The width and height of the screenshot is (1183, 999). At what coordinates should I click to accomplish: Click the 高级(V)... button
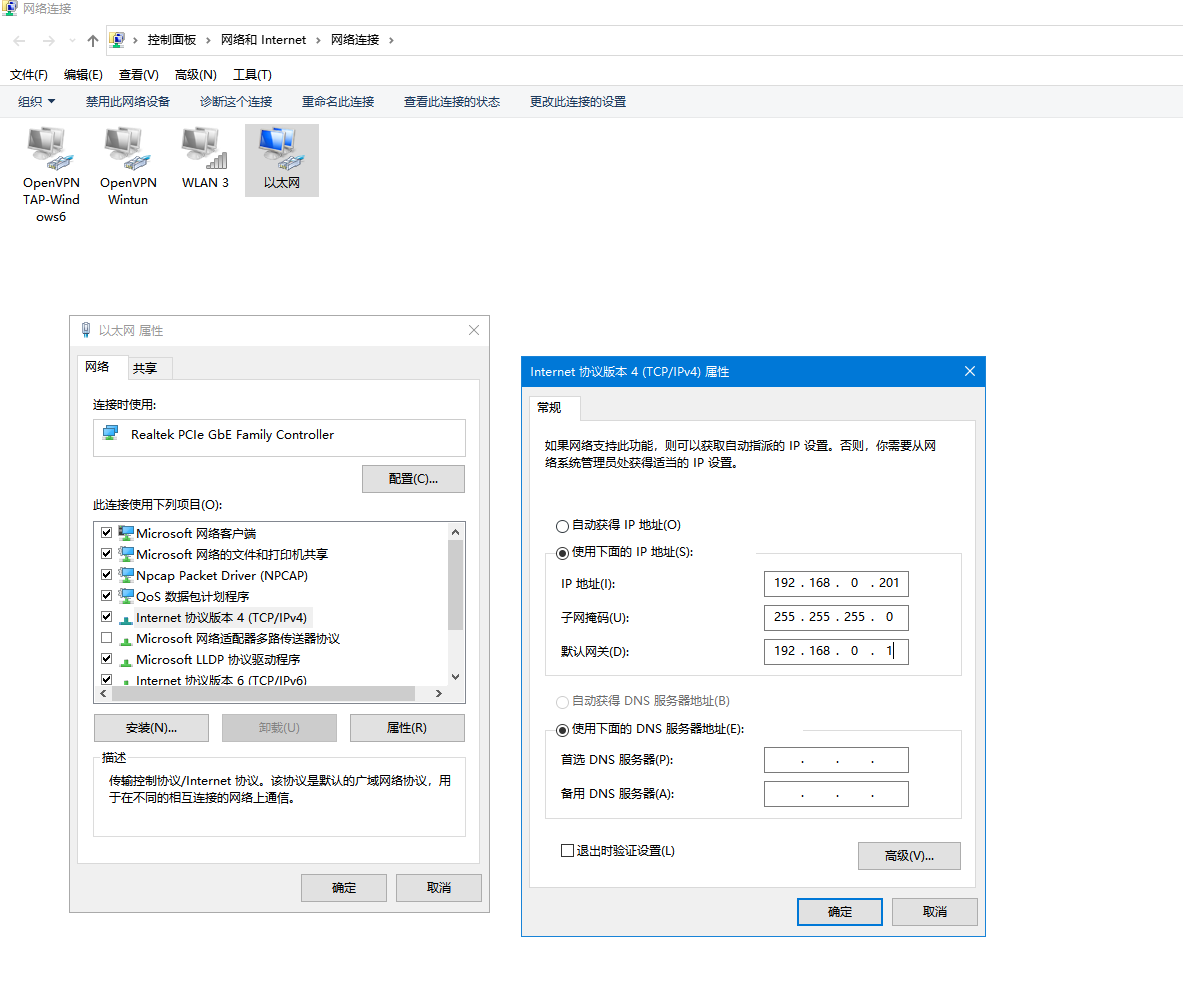point(908,856)
